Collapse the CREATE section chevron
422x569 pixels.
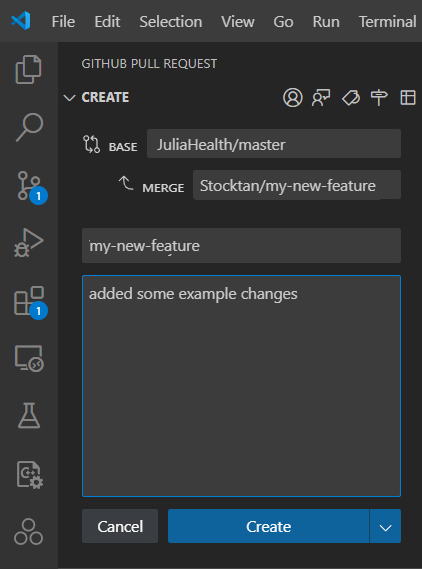69,98
